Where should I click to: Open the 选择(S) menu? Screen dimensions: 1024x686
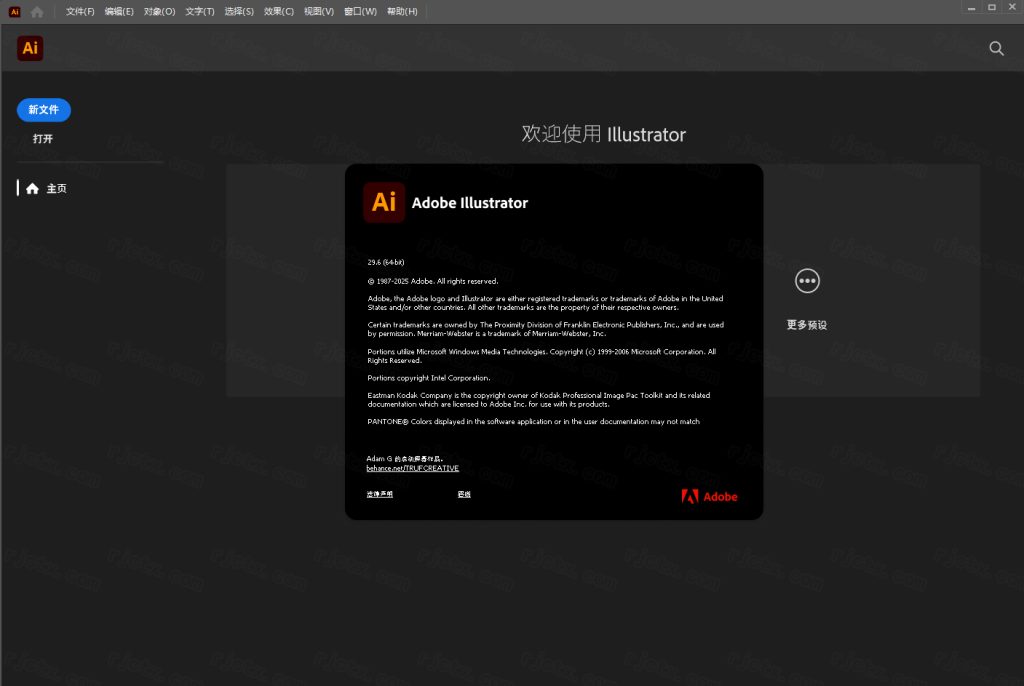pos(239,12)
